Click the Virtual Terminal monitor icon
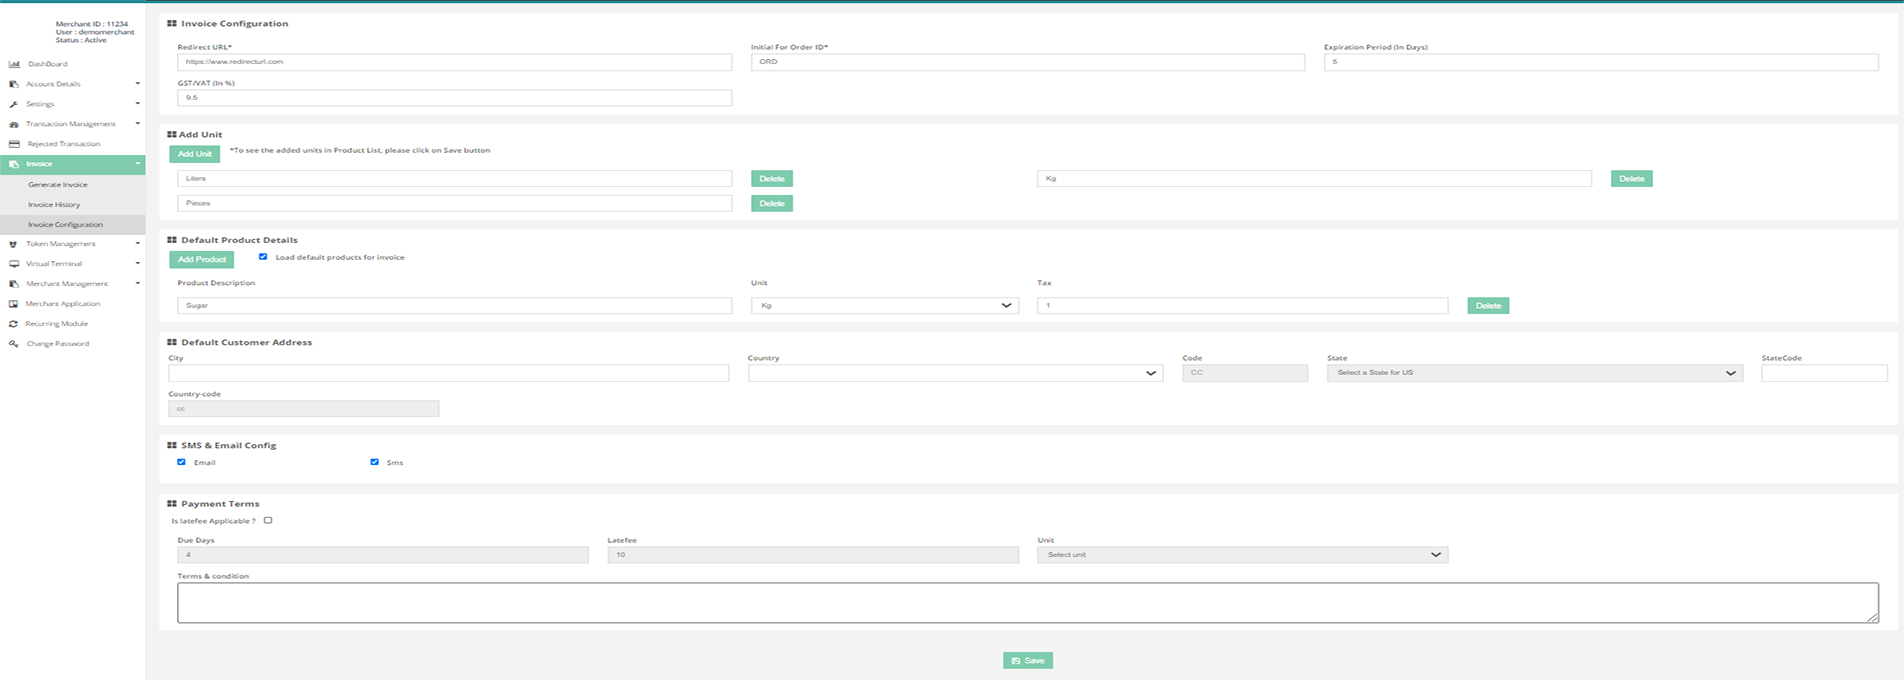Viewport: 1904px width, 680px height. (x=14, y=264)
